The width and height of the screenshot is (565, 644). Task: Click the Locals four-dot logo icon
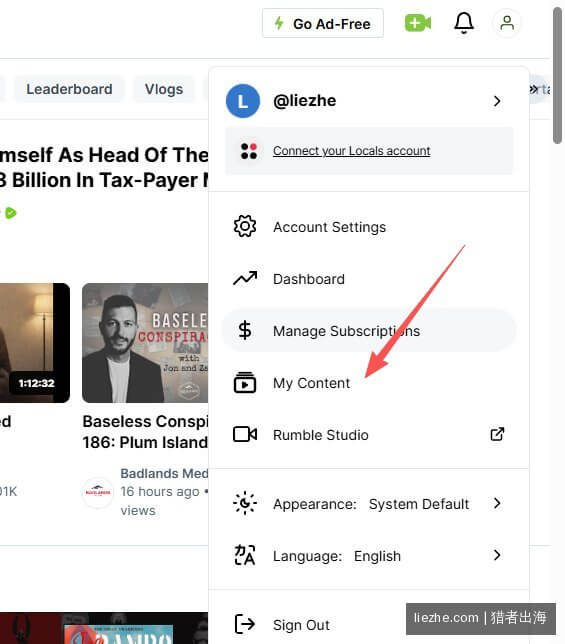coord(249,151)
